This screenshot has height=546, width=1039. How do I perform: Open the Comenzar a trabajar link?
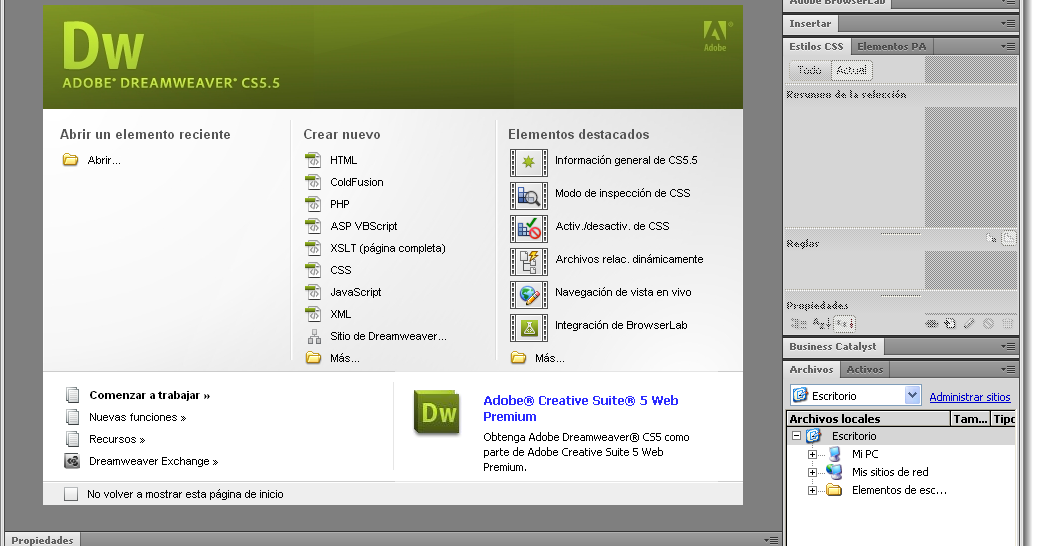150,395
